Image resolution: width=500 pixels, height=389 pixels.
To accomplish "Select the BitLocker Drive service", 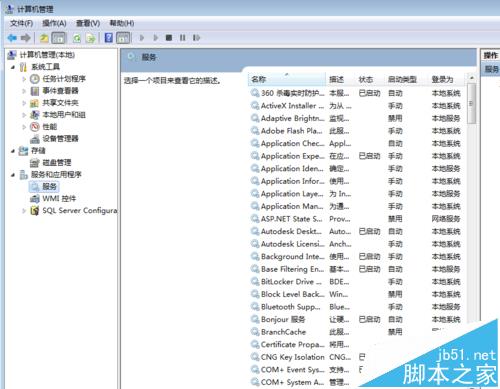I will (356, 282).
